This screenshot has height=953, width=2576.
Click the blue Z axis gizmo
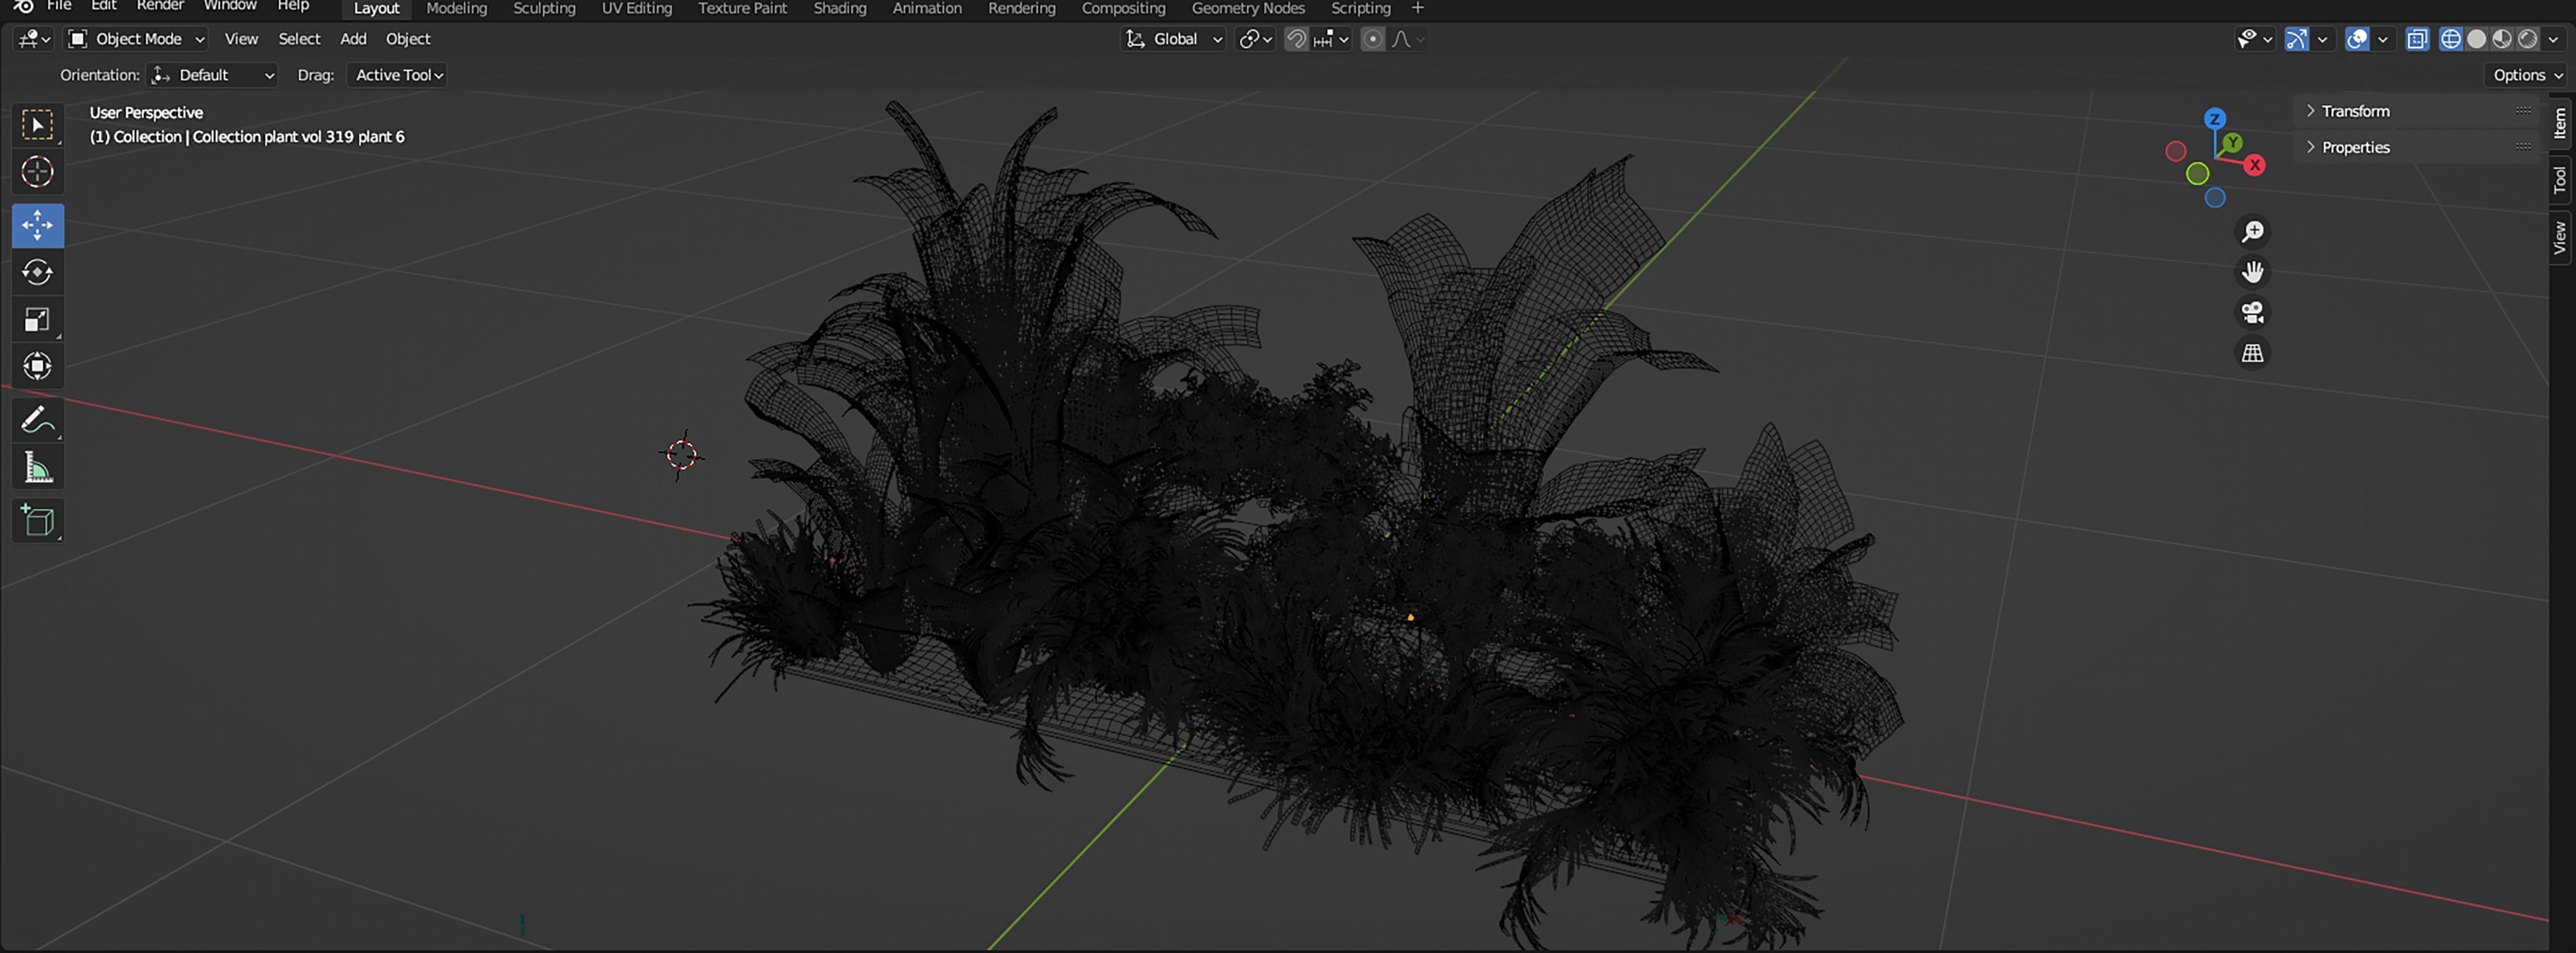2215,119
